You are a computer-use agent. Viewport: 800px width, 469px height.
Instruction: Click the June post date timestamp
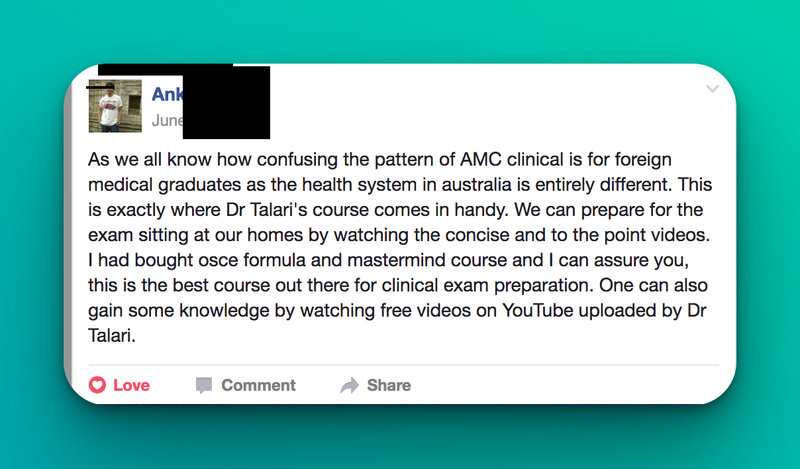click(x=166, y=120)
